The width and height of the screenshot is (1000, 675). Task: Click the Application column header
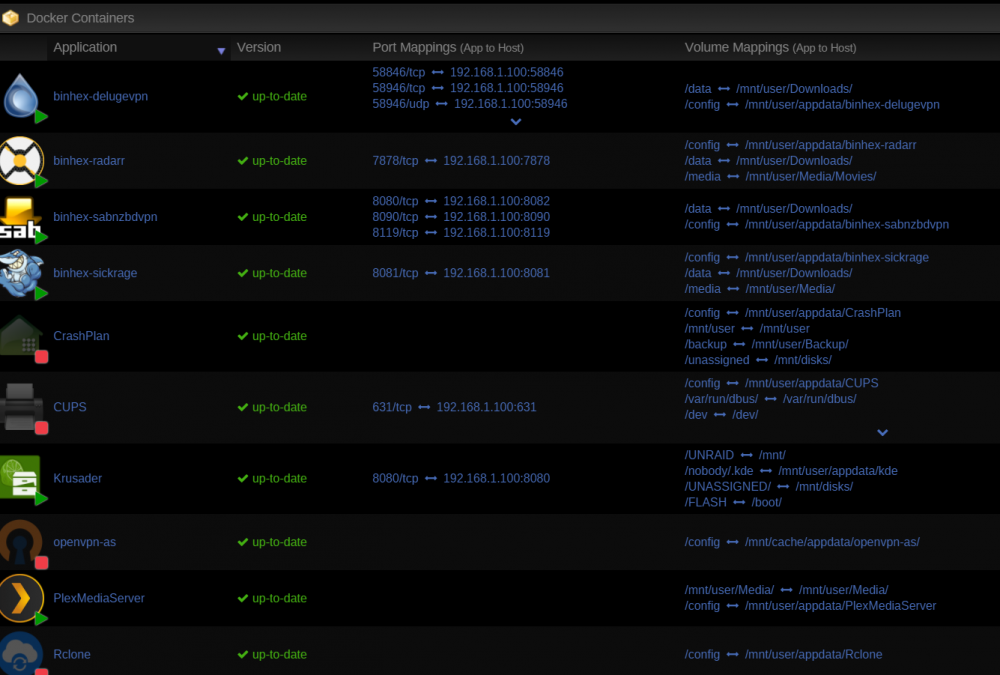pyautogui.click(x=85, y=47)
